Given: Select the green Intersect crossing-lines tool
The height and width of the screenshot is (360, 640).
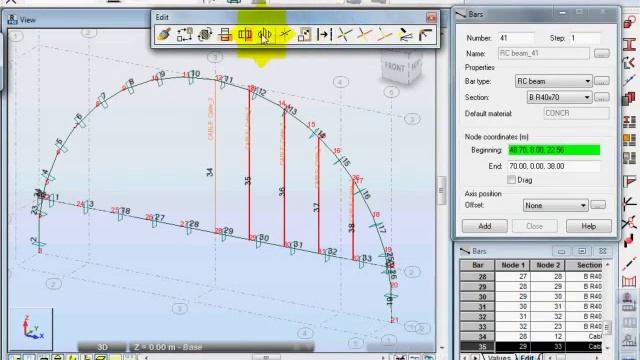Looking at the screenshot, I should (x=344, y=34).
